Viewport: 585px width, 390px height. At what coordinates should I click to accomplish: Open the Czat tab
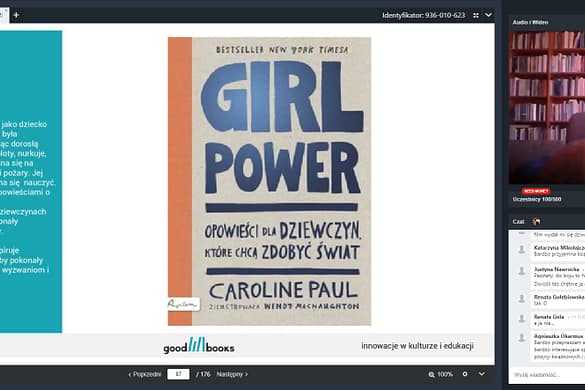[x=518, y=222]
